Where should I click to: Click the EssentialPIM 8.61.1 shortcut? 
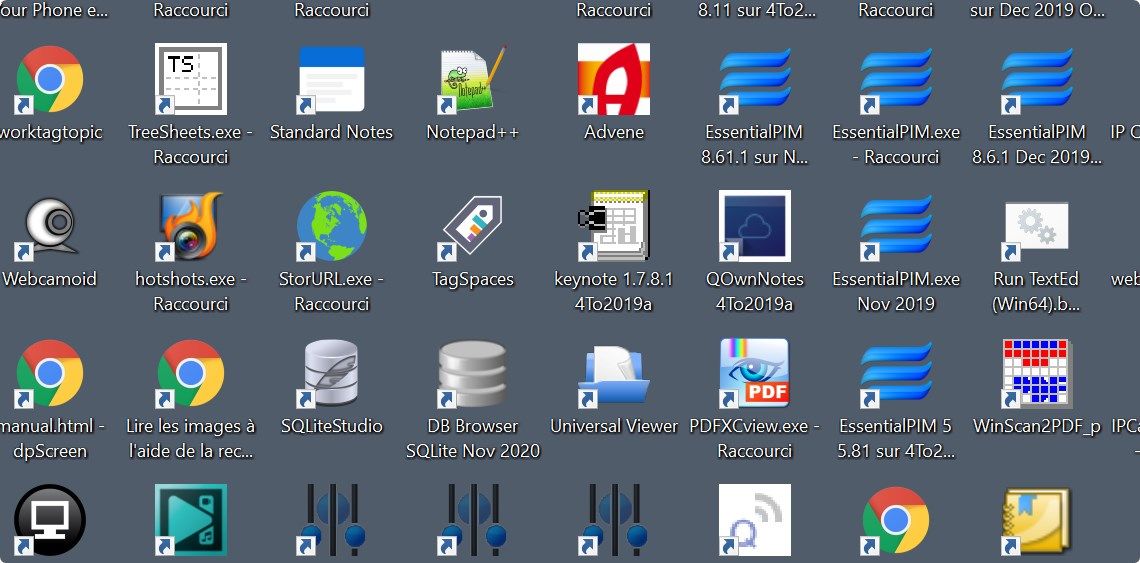[x=755, y=79]
